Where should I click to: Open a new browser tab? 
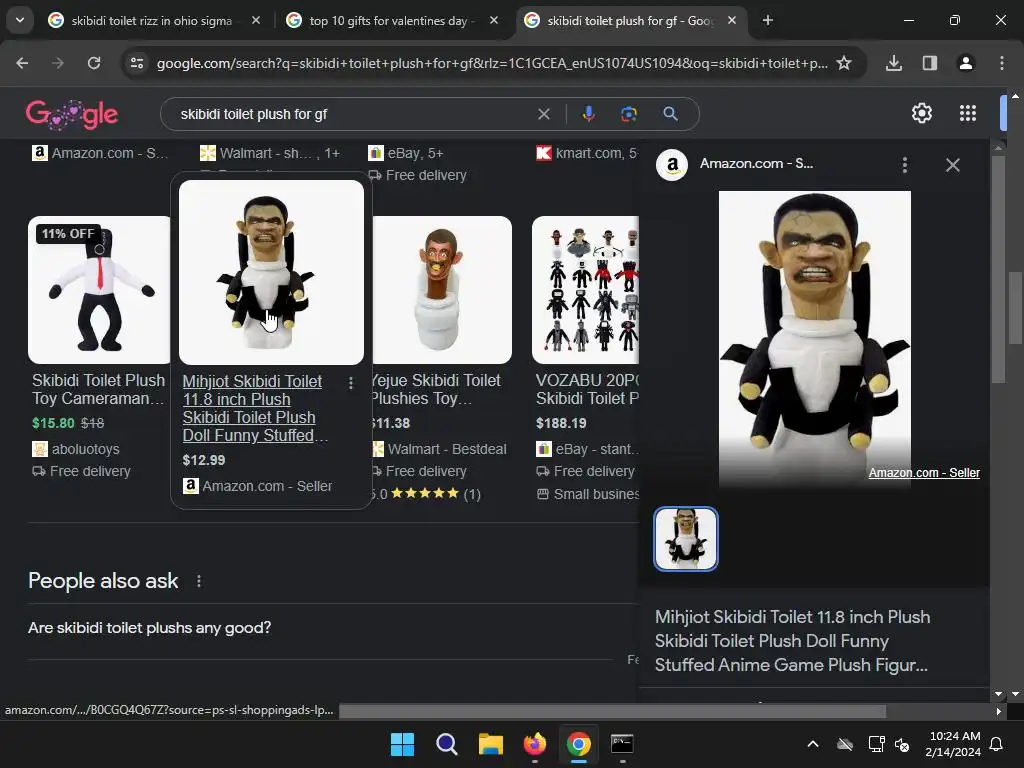768,21
